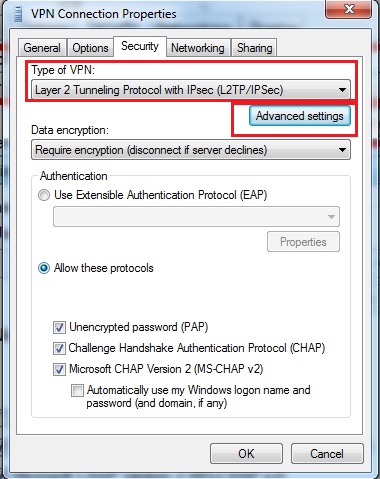Expand the Data encryption dropdown
This screenshot has height=479, width=380.
pyautogui.click(x=191, y=150)
